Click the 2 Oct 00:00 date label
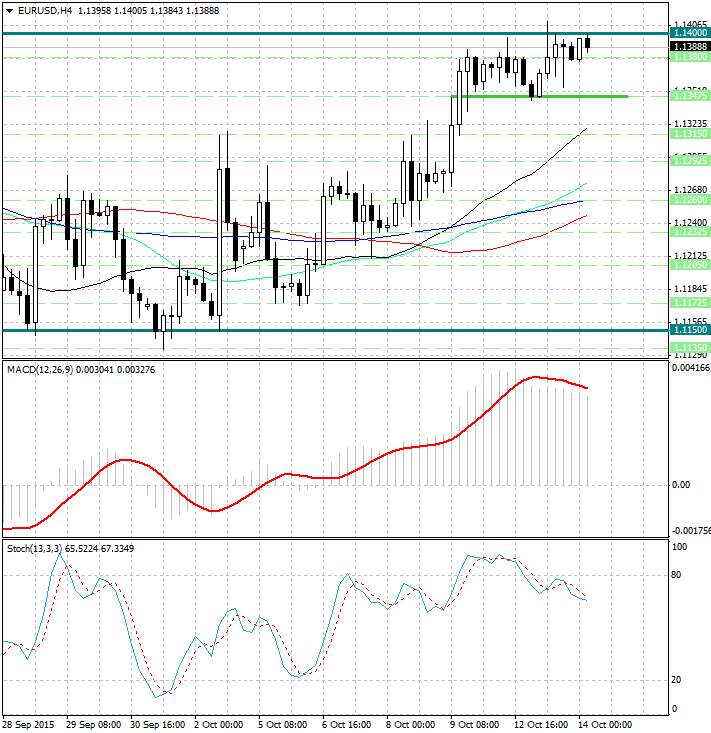This screenshot has height=733, width=711. 218,725
